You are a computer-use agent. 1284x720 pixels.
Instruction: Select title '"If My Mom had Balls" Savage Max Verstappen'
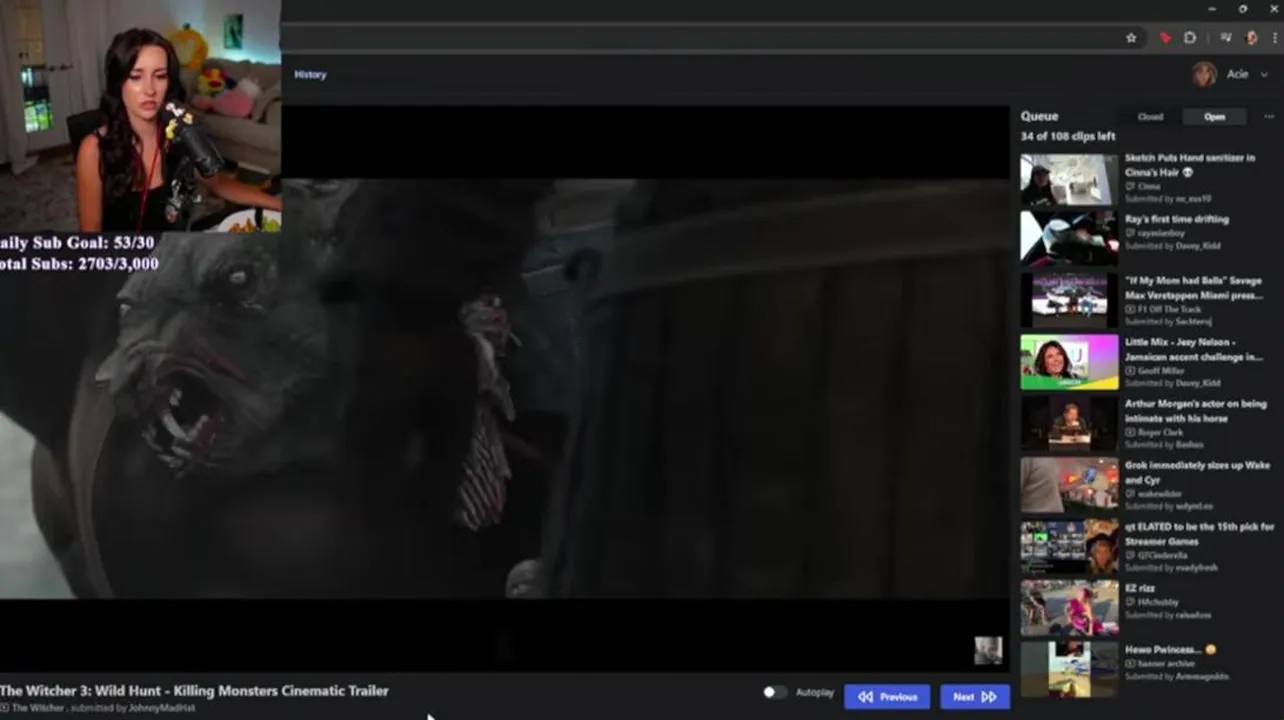(1194, 288)
